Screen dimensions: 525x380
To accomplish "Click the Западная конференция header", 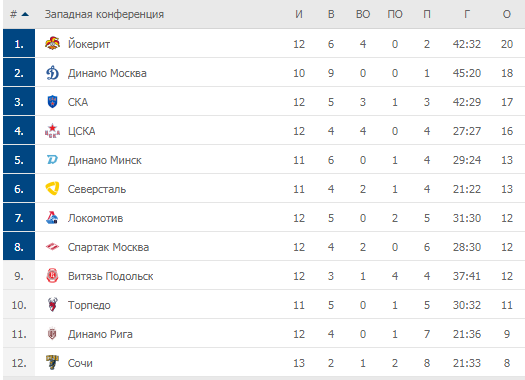I will click(104, 14).
